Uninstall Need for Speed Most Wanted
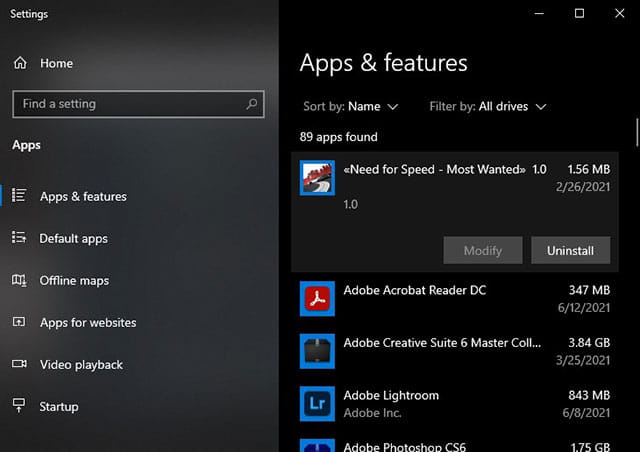The image size is (640, 452). (570, 250)
